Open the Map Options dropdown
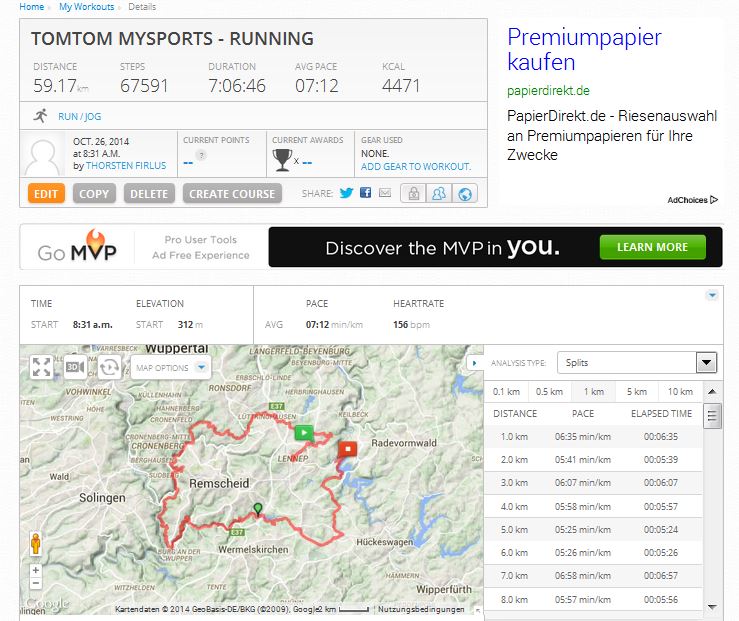Viewport: 739px width, 621px height. [173, 367]
